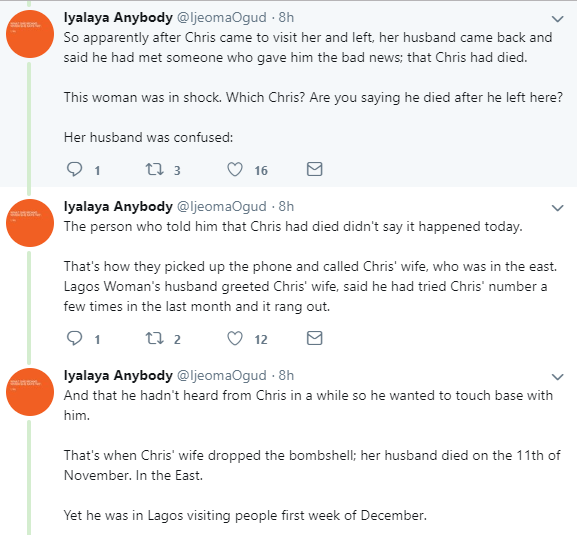This screenshot has width=577, height=535.
Task: Reply to the second tweet about Chris' wife
Action: point(74,339)
